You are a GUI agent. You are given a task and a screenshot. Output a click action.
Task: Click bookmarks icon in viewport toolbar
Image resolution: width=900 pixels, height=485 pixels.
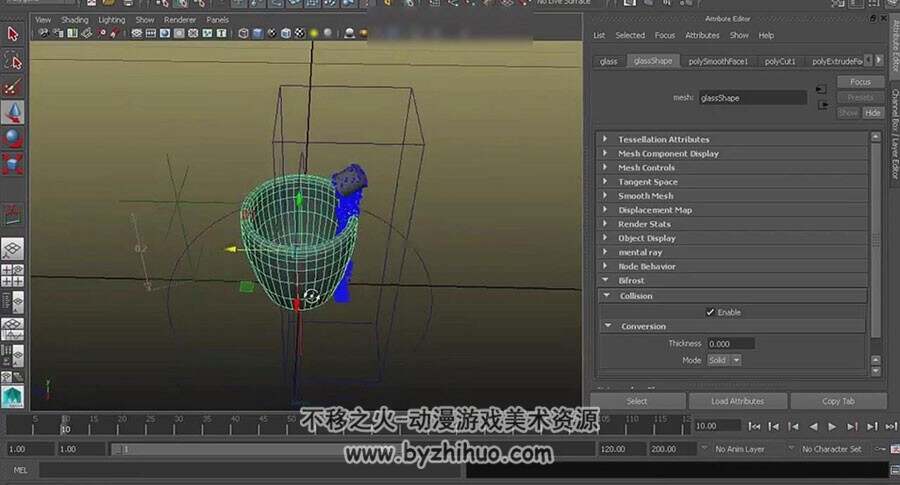click(72, 33)
